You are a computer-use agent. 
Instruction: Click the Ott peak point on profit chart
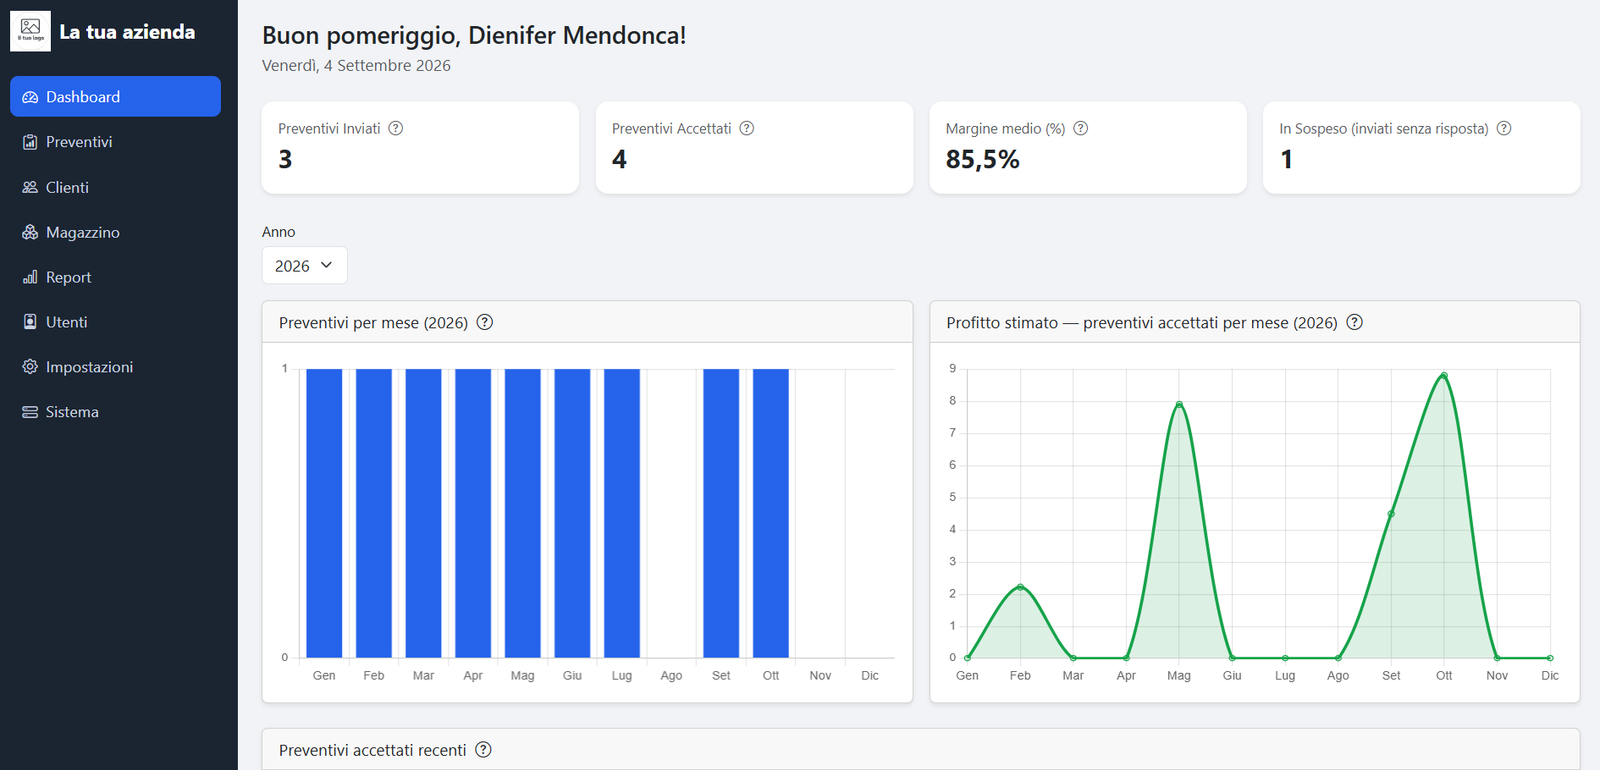[x=1444, y=376]
